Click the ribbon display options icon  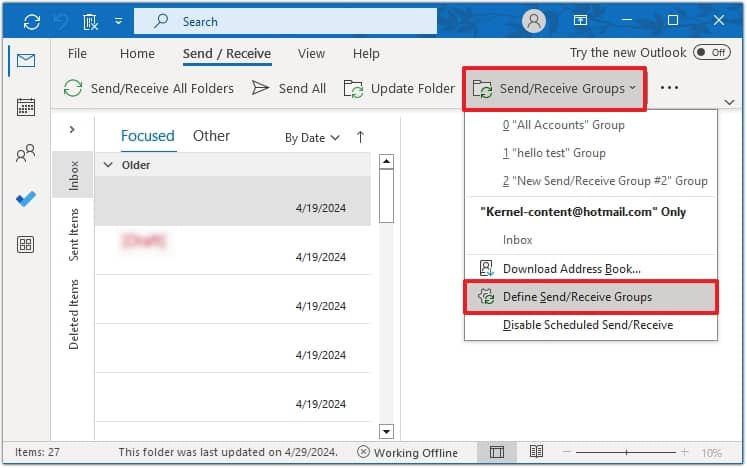click(x=580, y=20)
